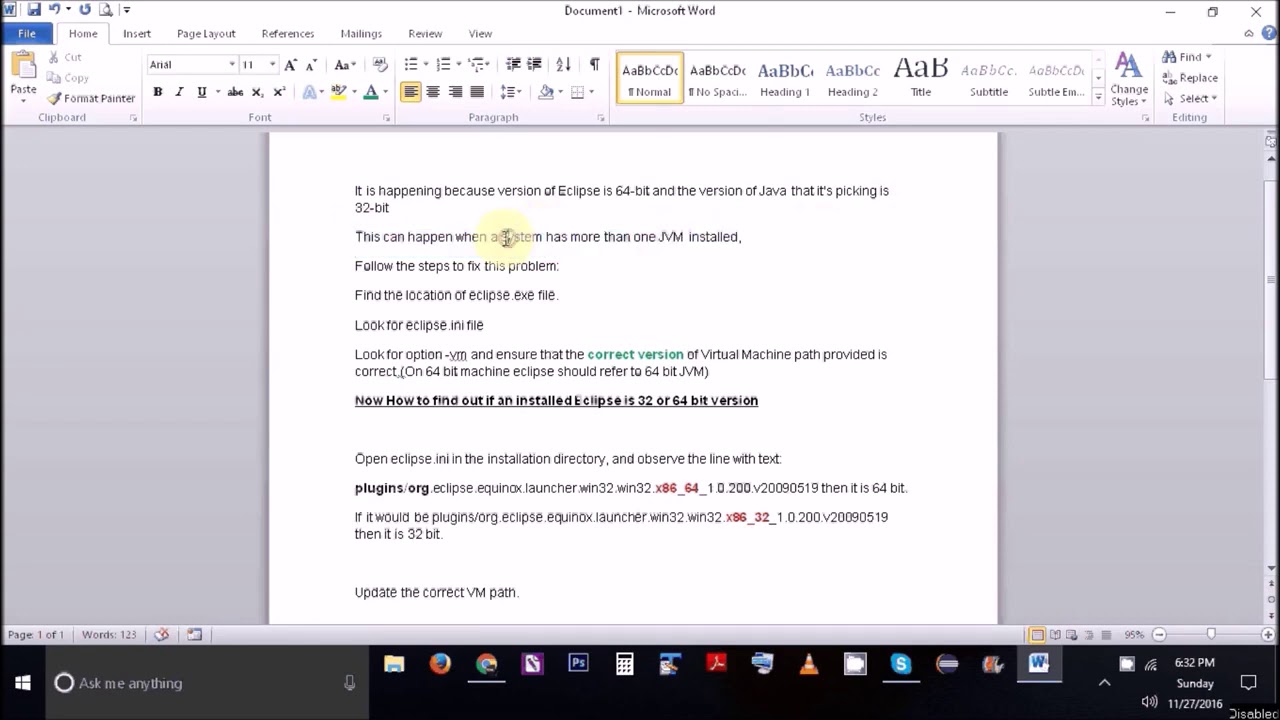
Task: Switch to the References tab
Action: point(288,33)
